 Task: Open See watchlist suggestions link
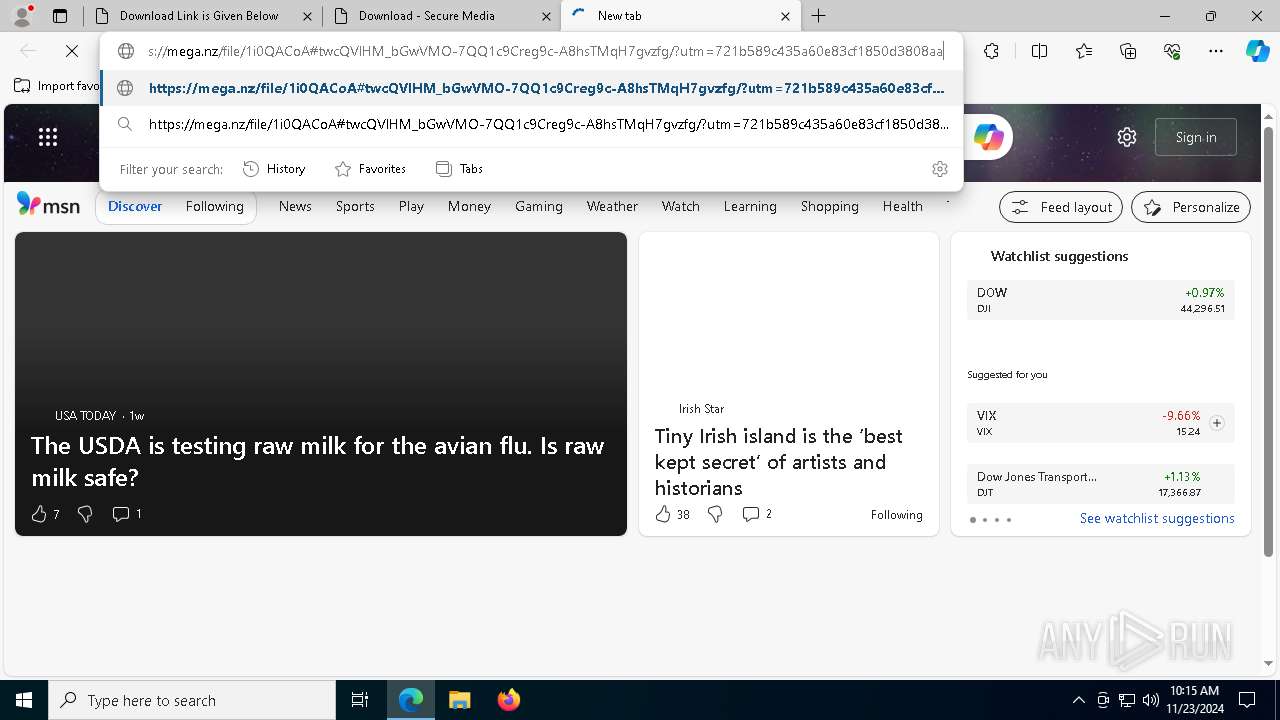(x=1157, y=518)
